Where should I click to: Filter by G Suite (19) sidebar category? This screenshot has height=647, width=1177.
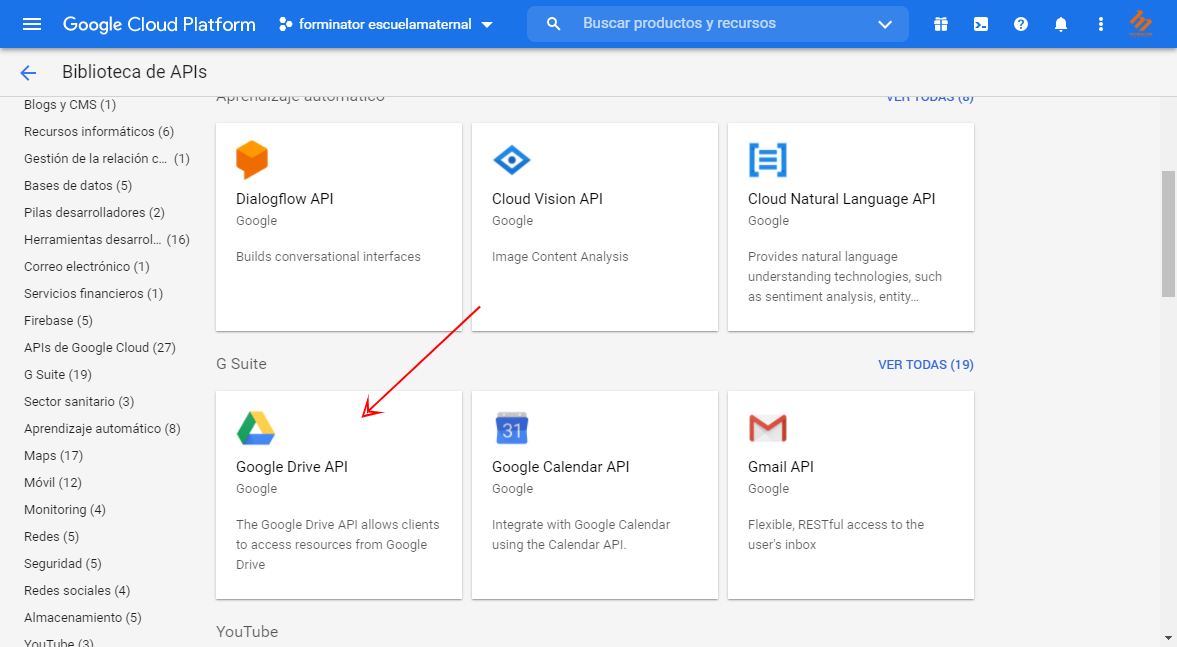[x=58, y=375]
